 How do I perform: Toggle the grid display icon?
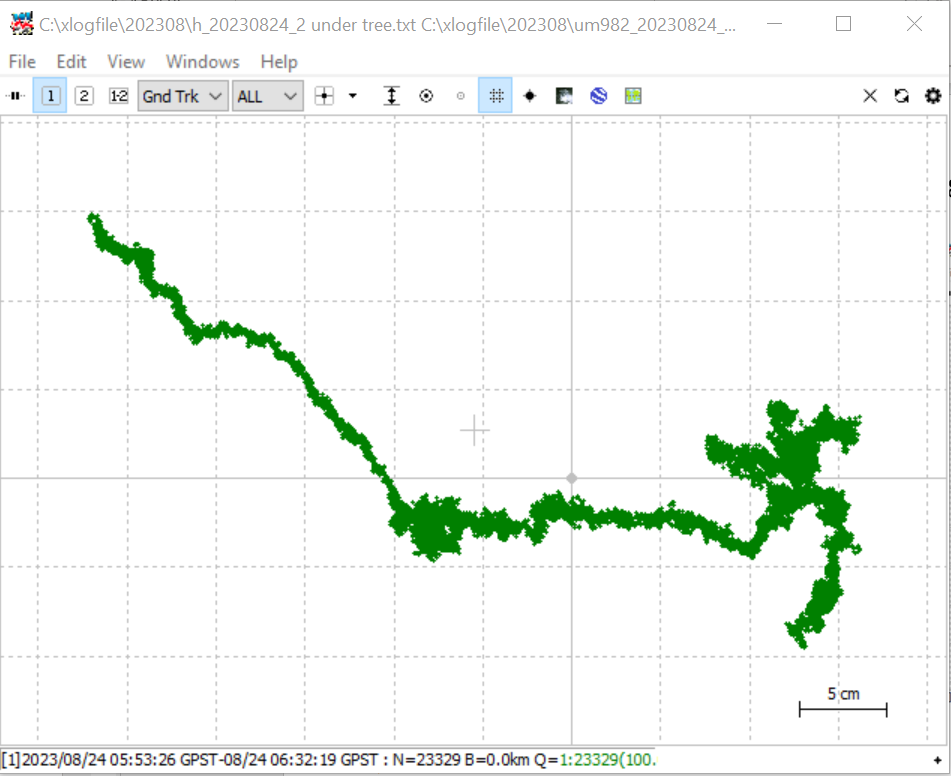[496, 95]
